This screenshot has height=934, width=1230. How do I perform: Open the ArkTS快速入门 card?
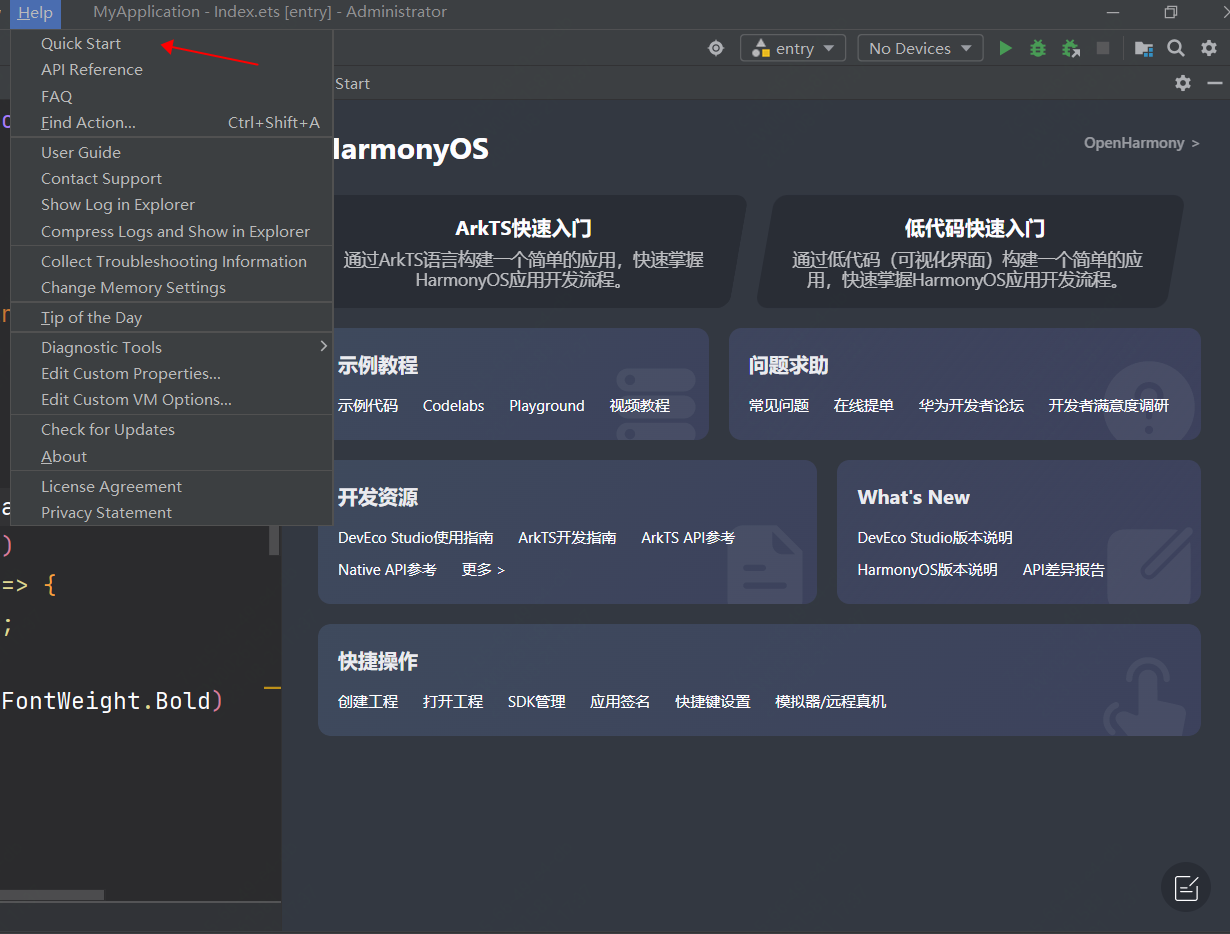(524, 251)
